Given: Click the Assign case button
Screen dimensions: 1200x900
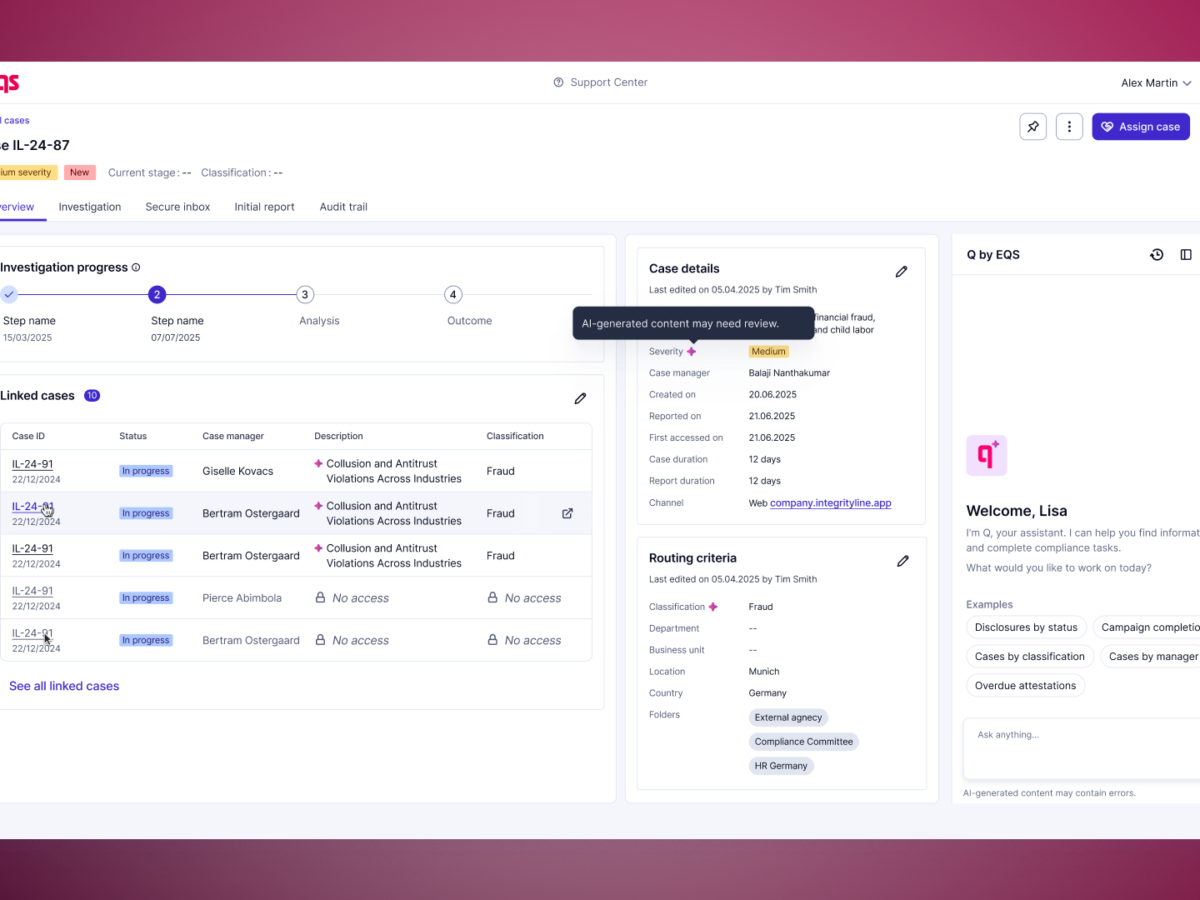Looking at the screenshot, I should click(1141, 127).
